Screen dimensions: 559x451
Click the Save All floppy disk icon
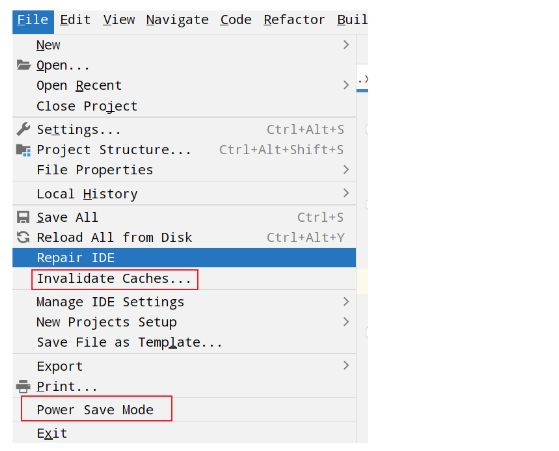(23, 217)
